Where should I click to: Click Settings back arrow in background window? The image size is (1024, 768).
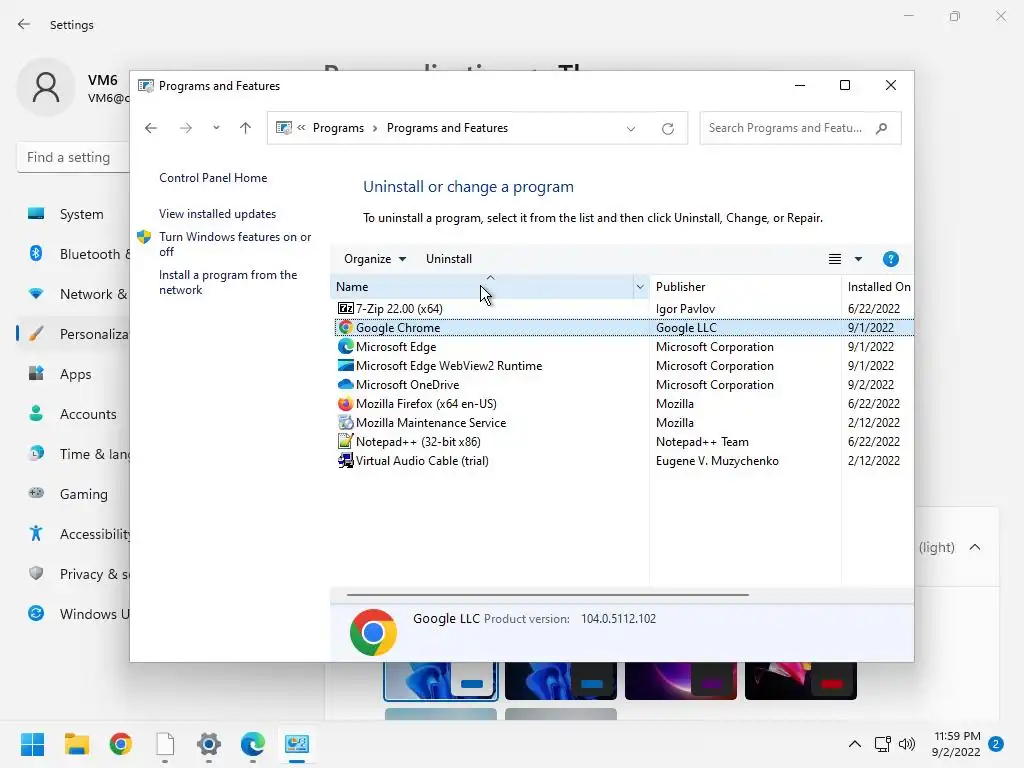[24, 24]
